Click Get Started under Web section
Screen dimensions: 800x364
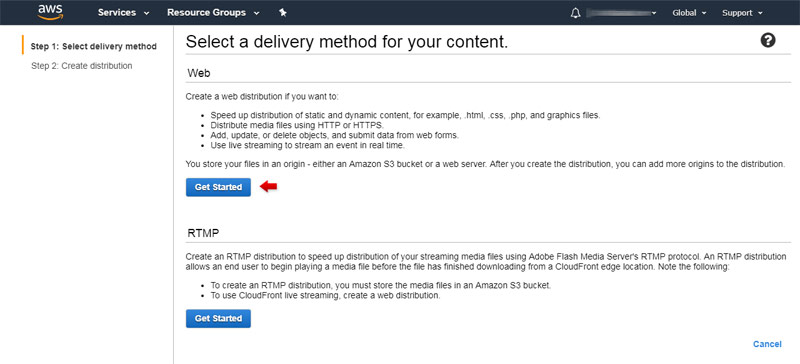[x=218, y=187]
